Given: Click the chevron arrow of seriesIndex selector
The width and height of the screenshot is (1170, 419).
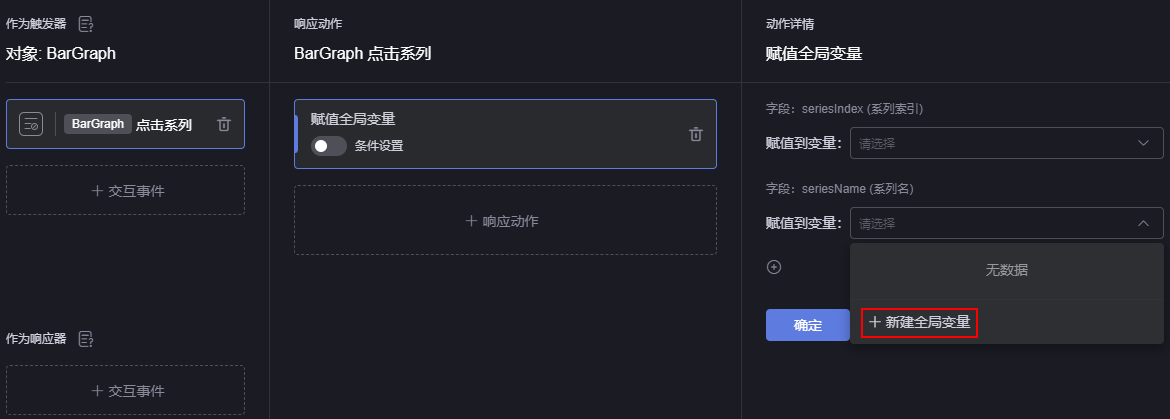Looking at the screenshot, I should 1143,143.
